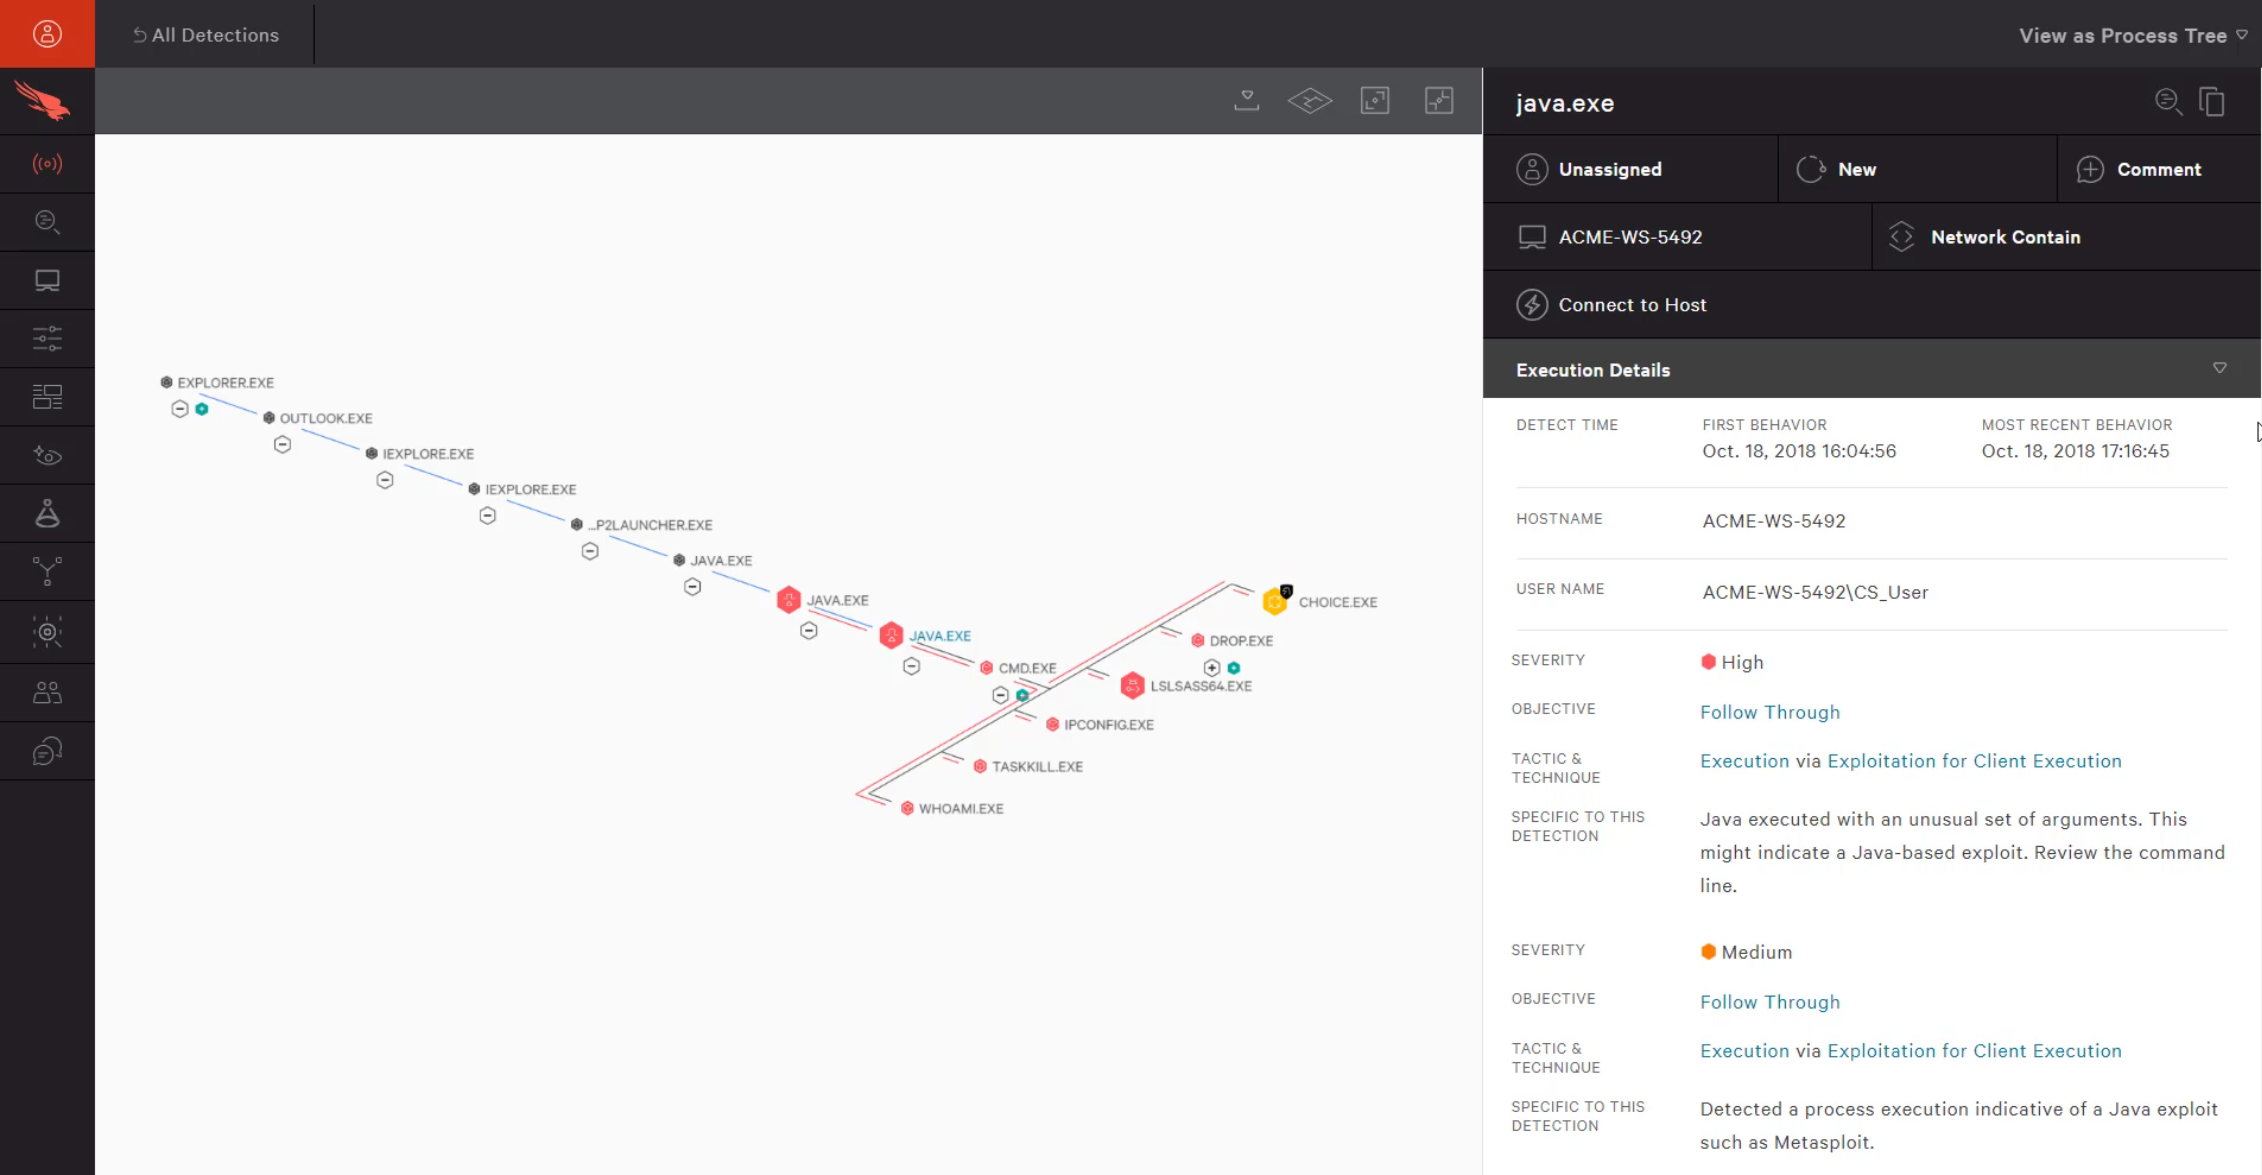Viewport: 2262px width, 1175px height.
Task: Click the CrowdStrike falcon logo icon
Action: point(44,102)
